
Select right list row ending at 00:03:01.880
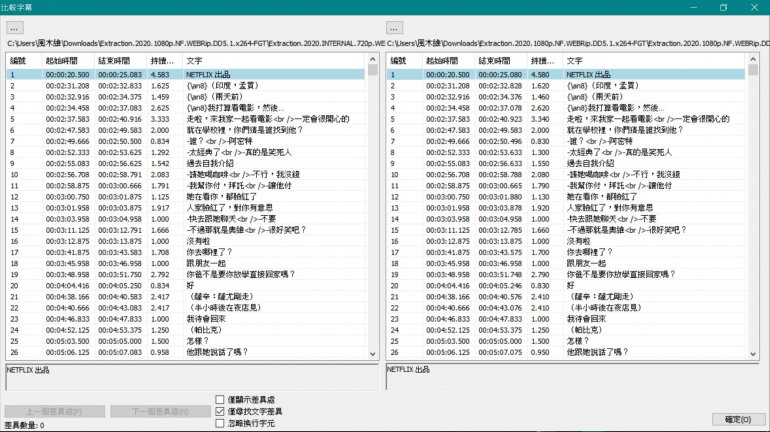pos(566,197)
